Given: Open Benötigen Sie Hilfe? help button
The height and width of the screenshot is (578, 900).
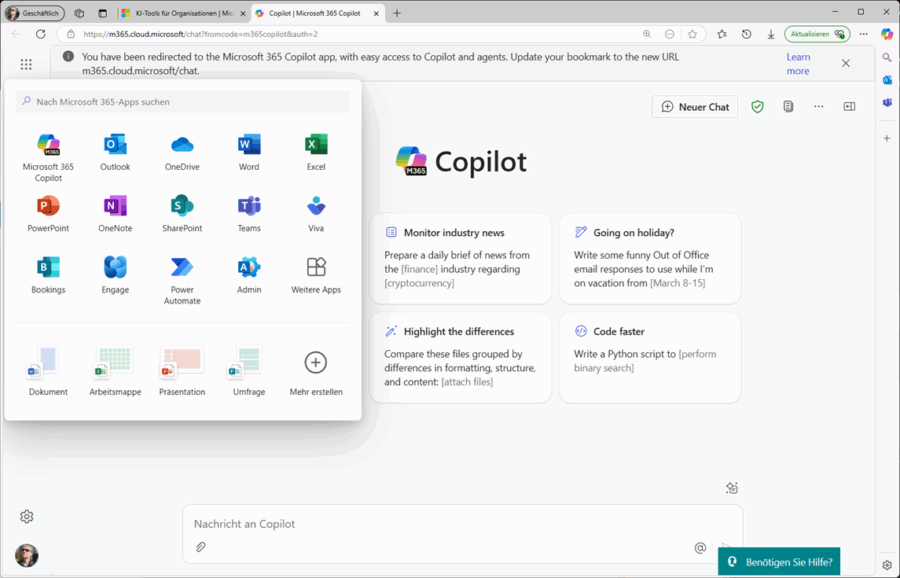Looking at the screenshot, I should 779,562.
